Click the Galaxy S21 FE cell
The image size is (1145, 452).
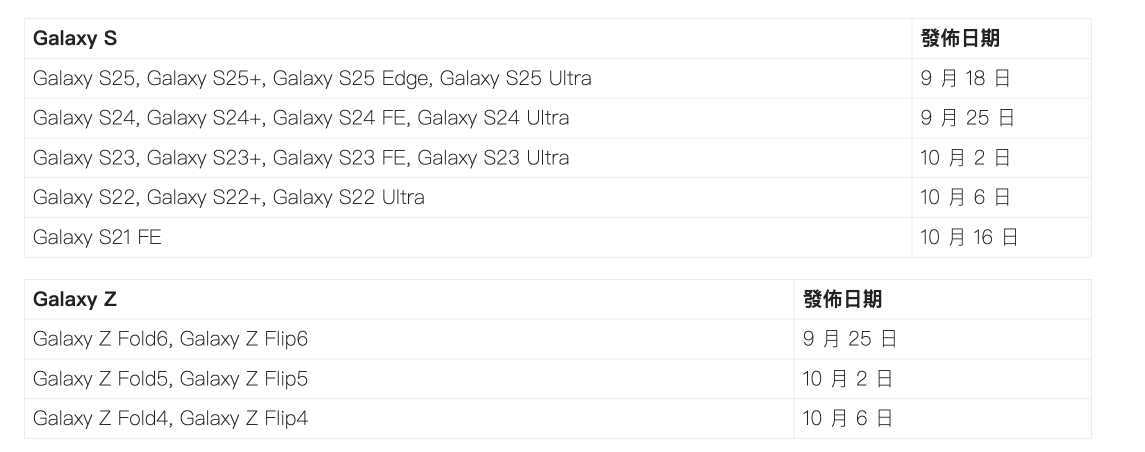[x=97, y=238]
